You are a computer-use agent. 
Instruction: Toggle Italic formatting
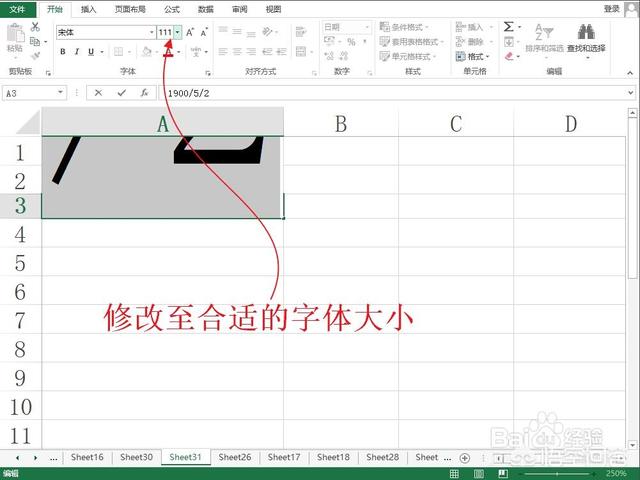76,52
